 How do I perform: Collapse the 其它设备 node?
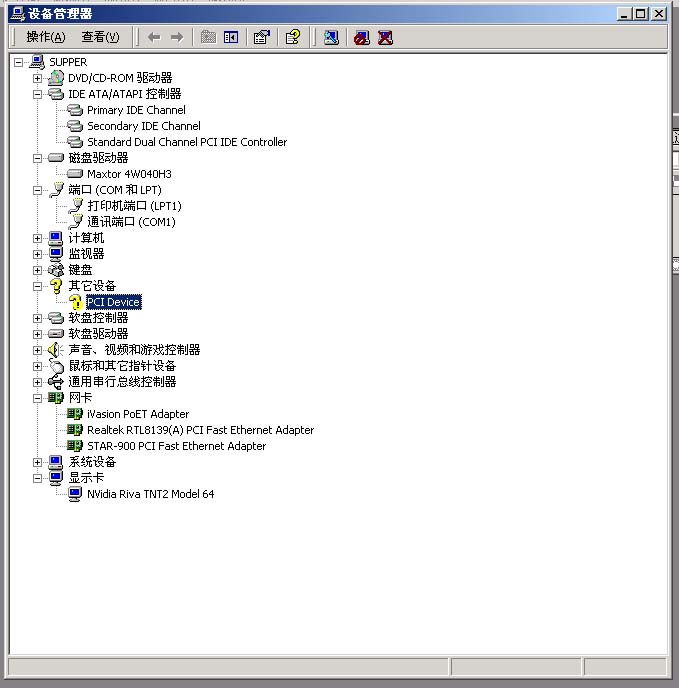(37, 286)
